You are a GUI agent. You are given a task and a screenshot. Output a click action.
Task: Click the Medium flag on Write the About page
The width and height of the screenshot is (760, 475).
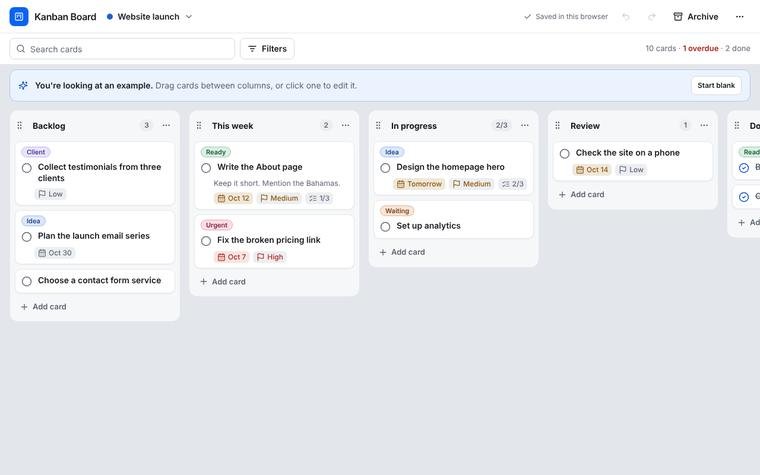(x=279, y=198)
